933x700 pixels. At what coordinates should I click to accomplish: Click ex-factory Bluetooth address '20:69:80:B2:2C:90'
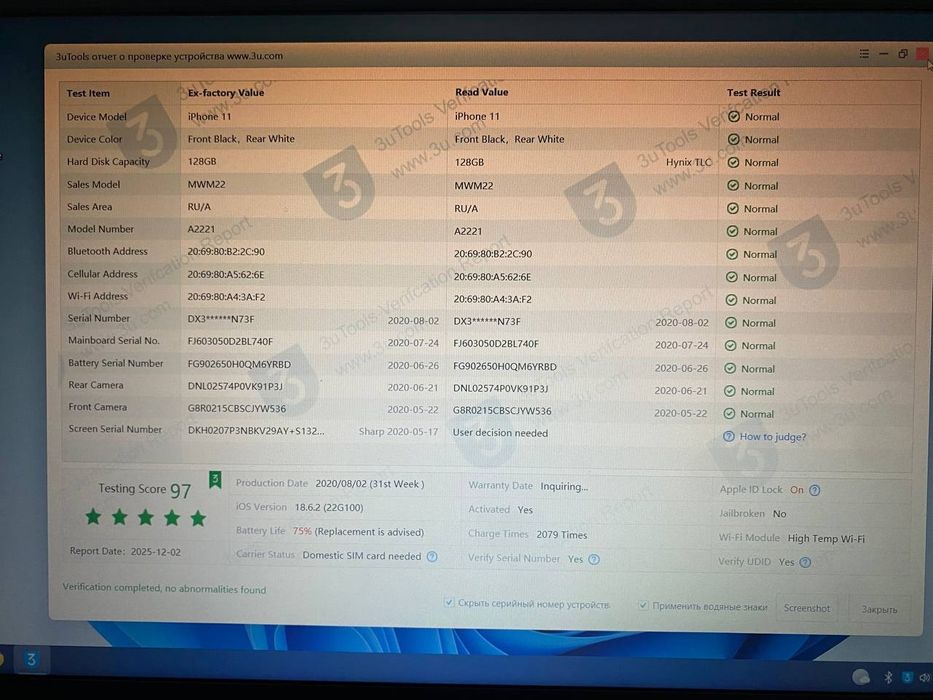click(x=226, y=252)
